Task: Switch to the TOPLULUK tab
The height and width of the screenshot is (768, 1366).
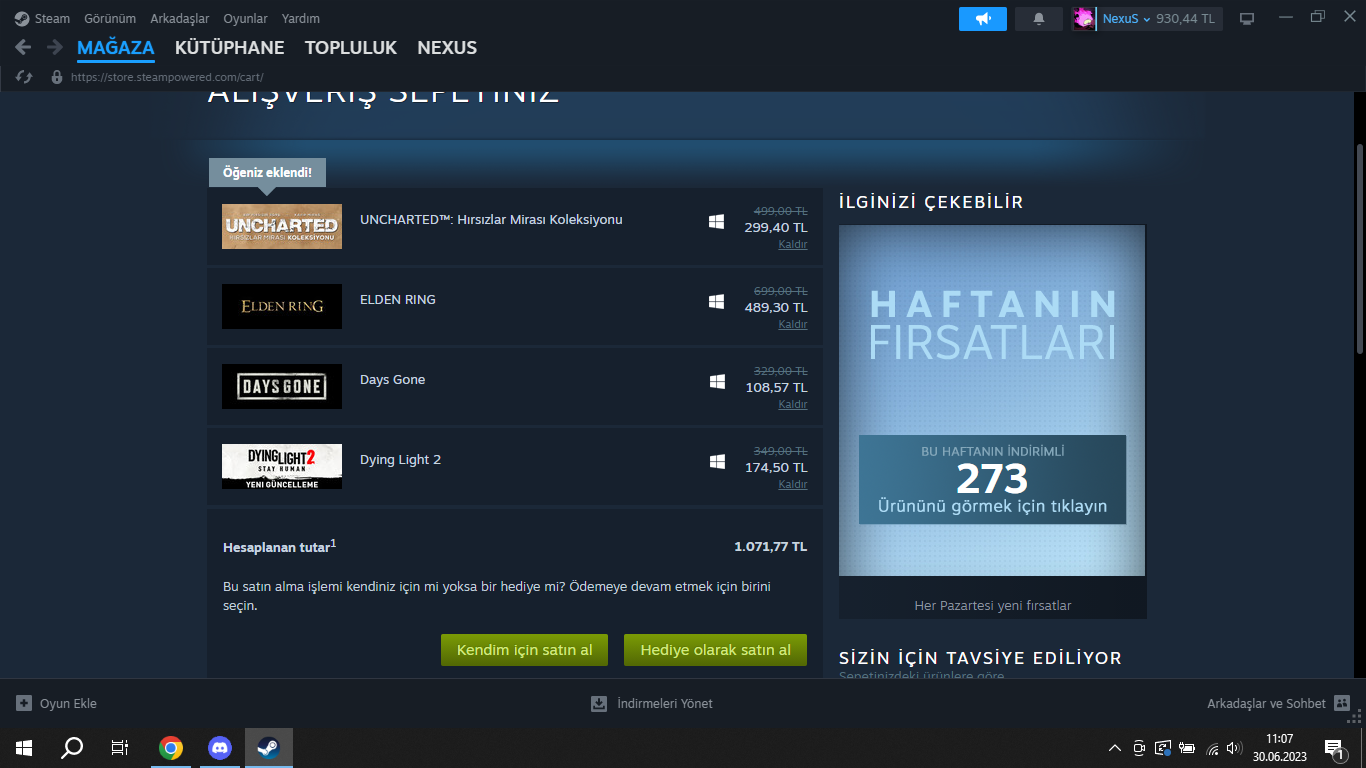Action: point(351,48)
